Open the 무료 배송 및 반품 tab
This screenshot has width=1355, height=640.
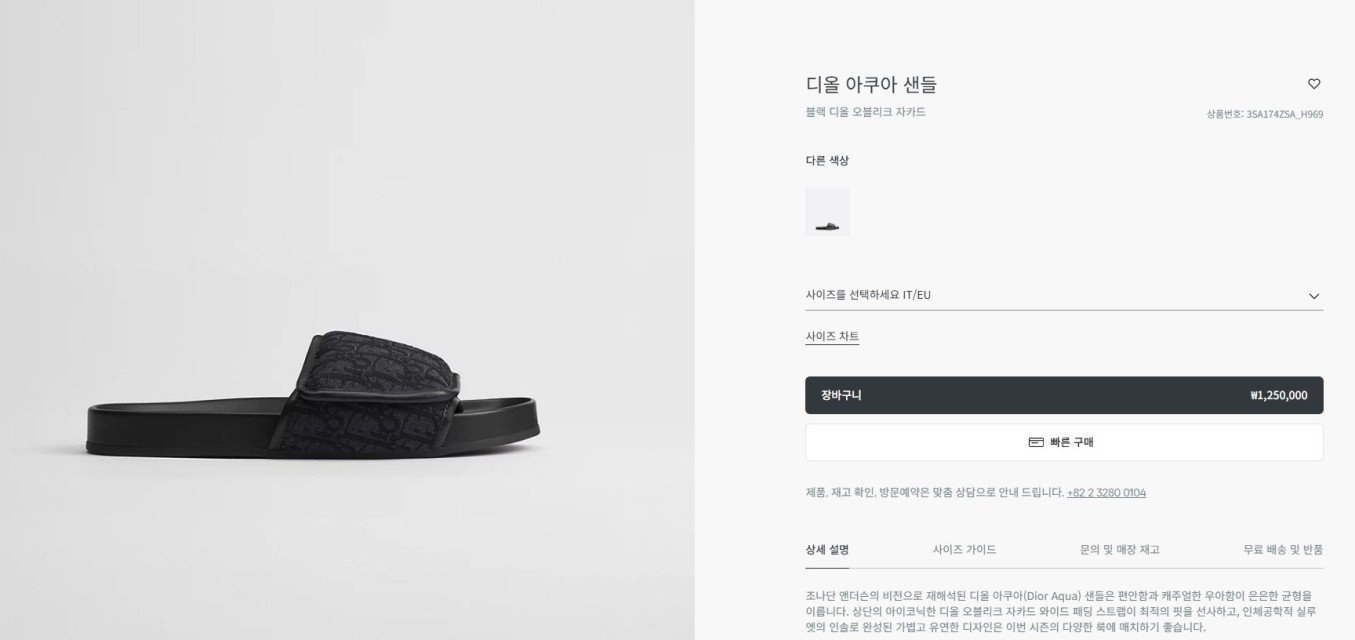point(1283,550)
